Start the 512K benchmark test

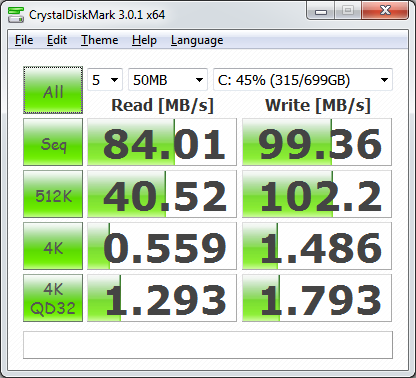tap(53, 194)
